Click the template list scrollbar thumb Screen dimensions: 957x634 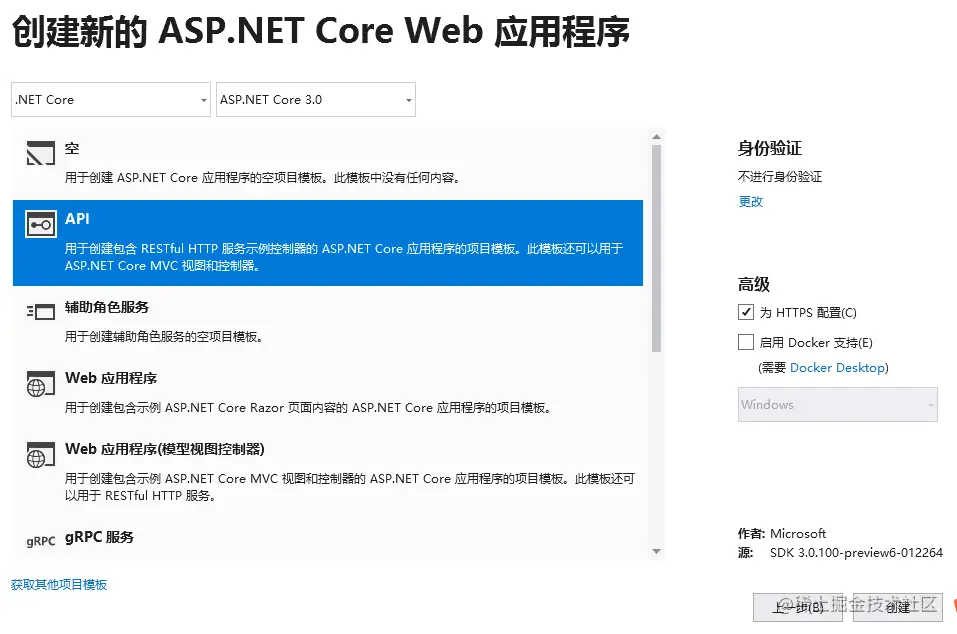point(656,248)
